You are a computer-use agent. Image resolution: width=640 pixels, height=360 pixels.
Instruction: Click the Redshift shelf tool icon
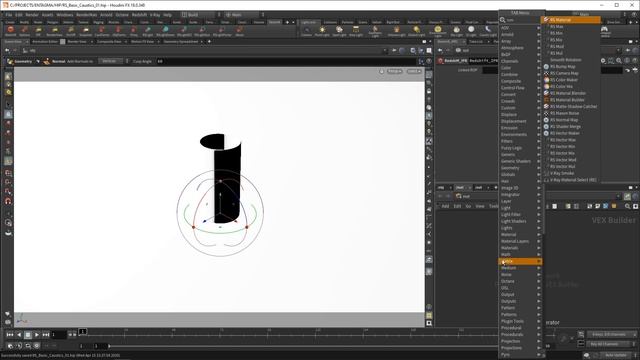click(x=11, y=31)
